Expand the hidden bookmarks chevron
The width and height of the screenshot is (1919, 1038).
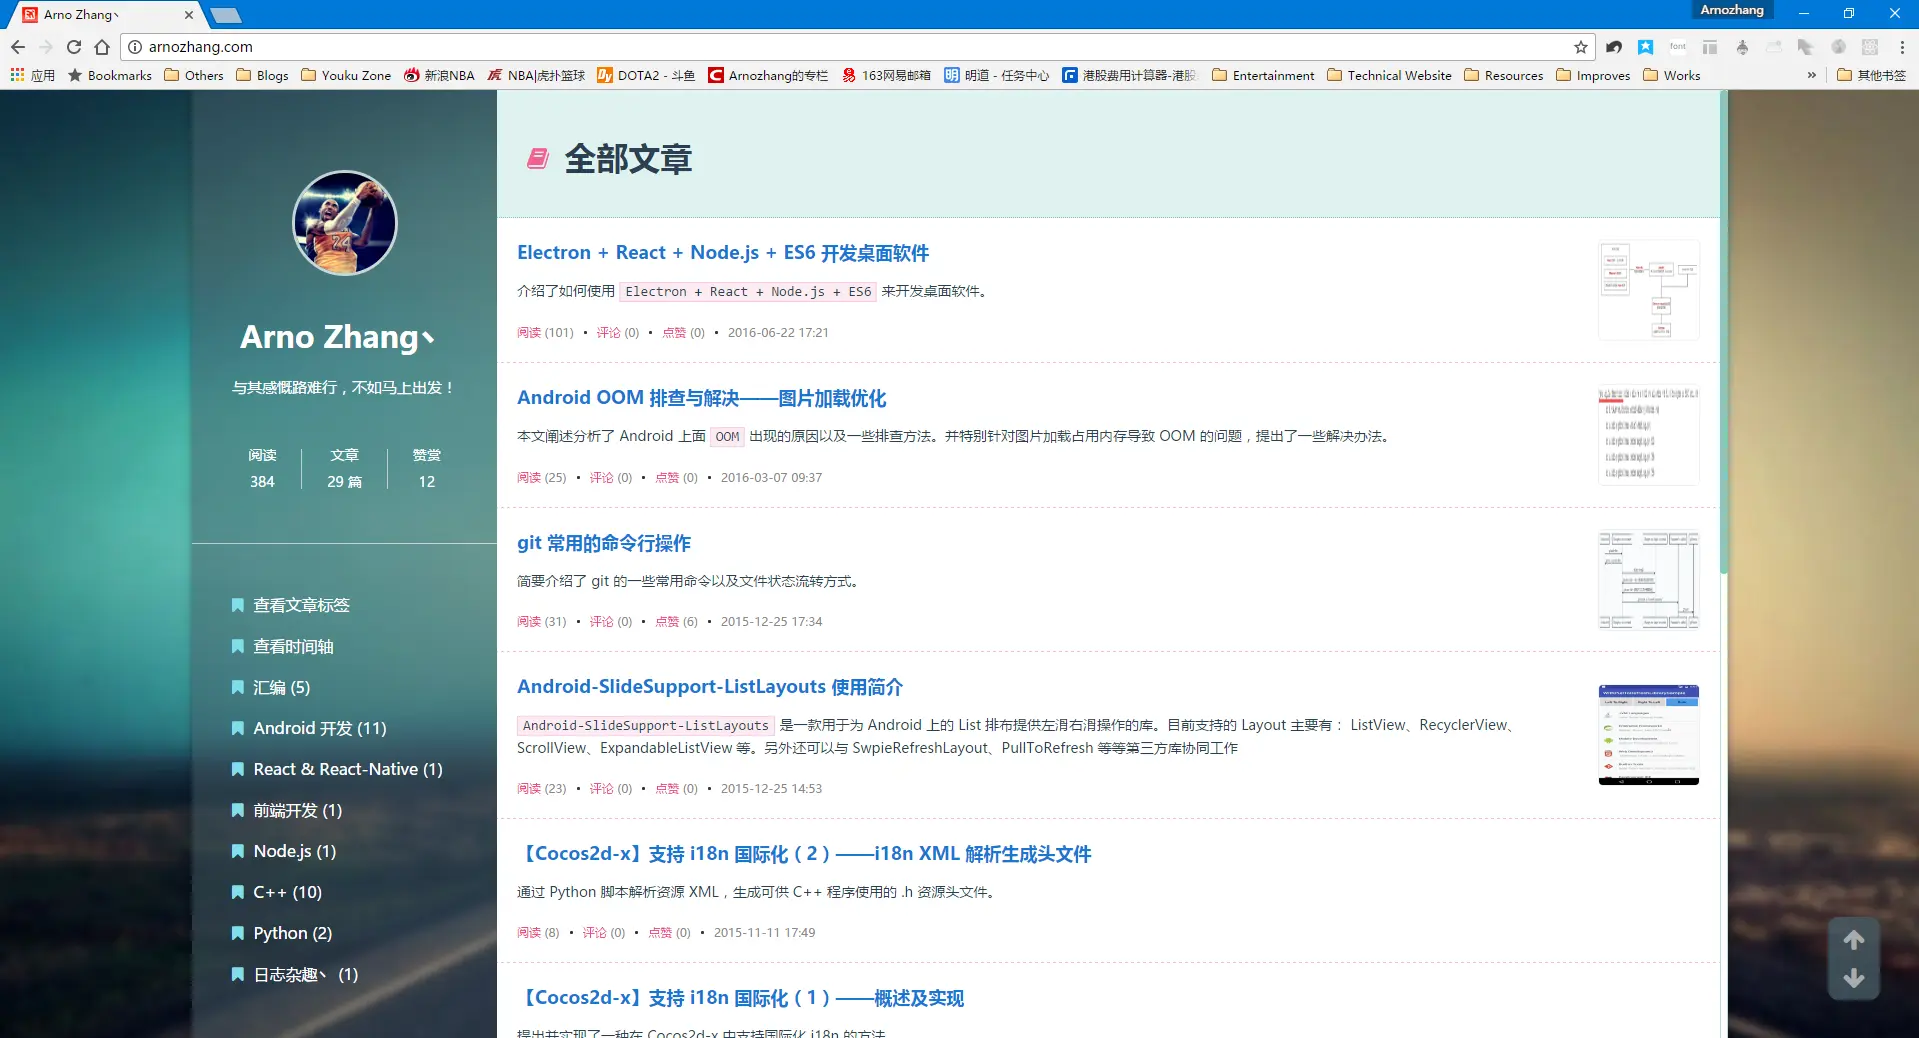1811,75
